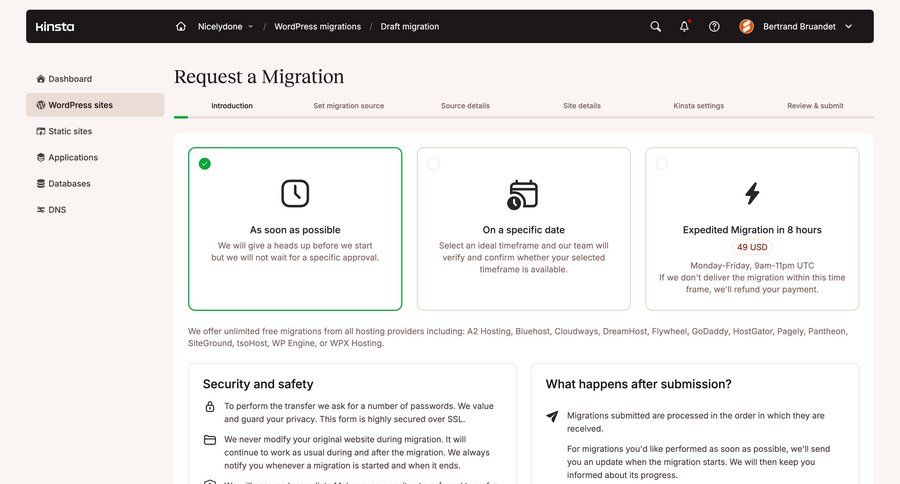
Task: Select the As soon as possible radio
Action: [x=205, y=164]
